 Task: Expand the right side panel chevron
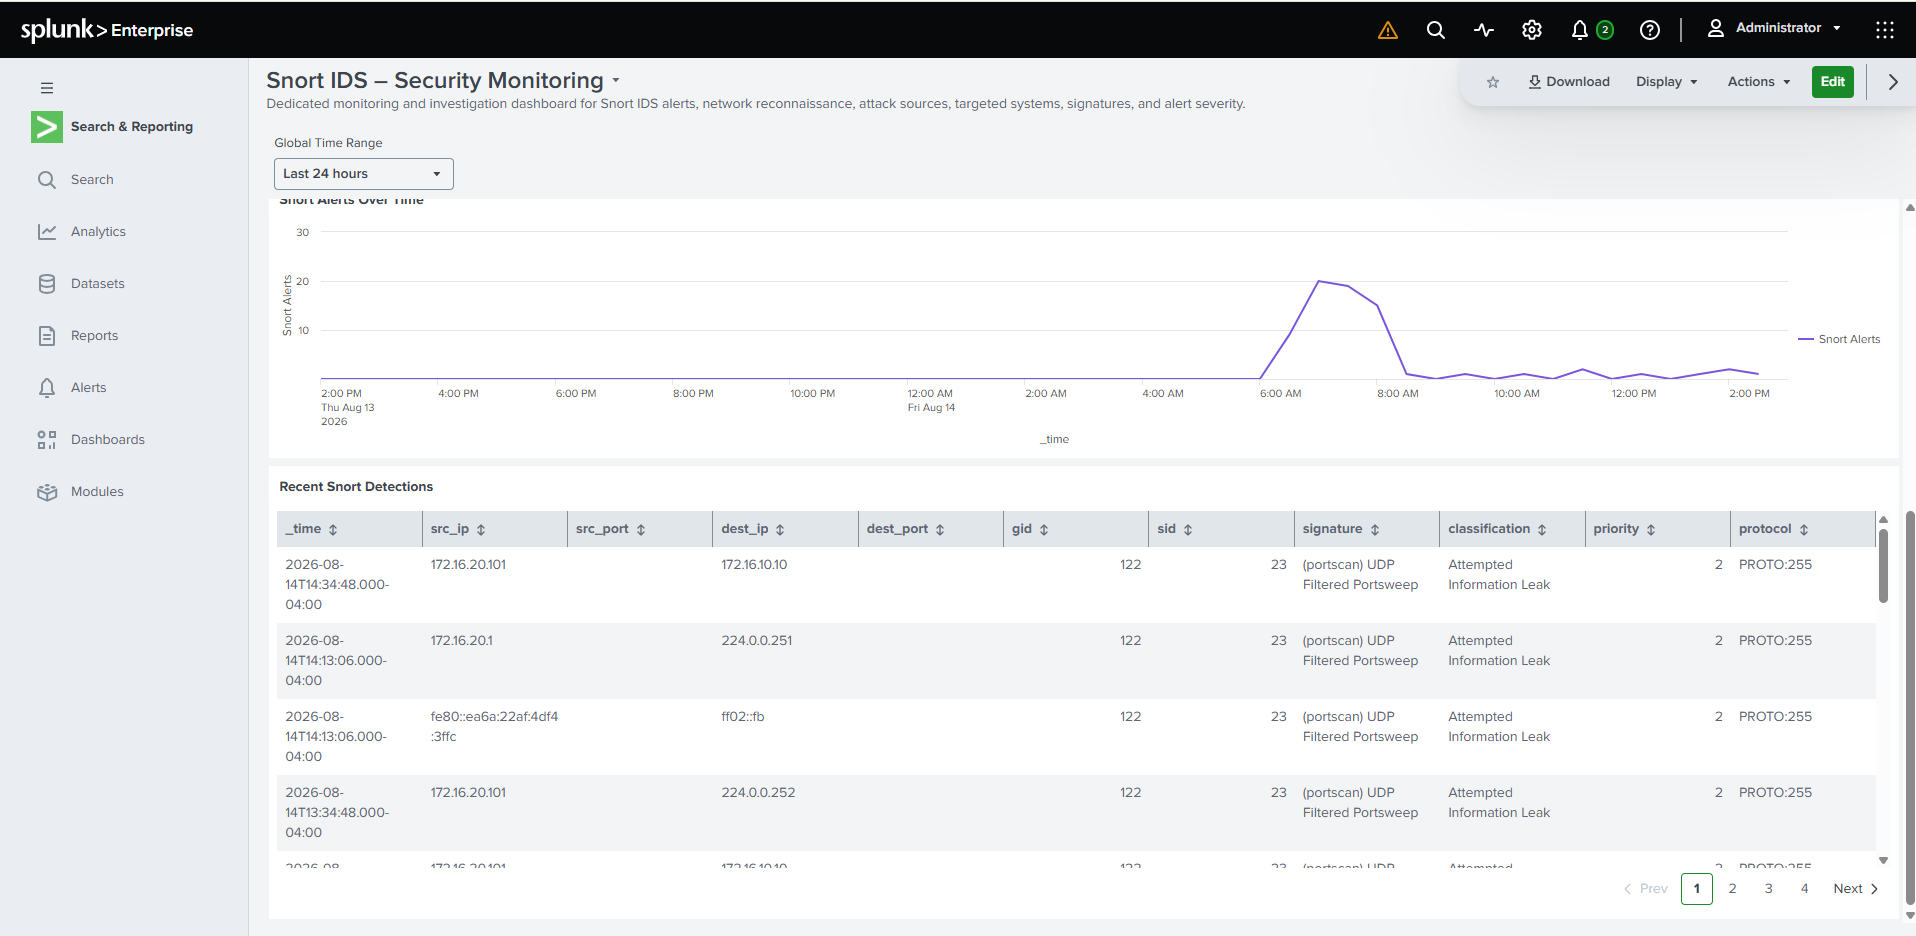click(x=1892, y=82)
